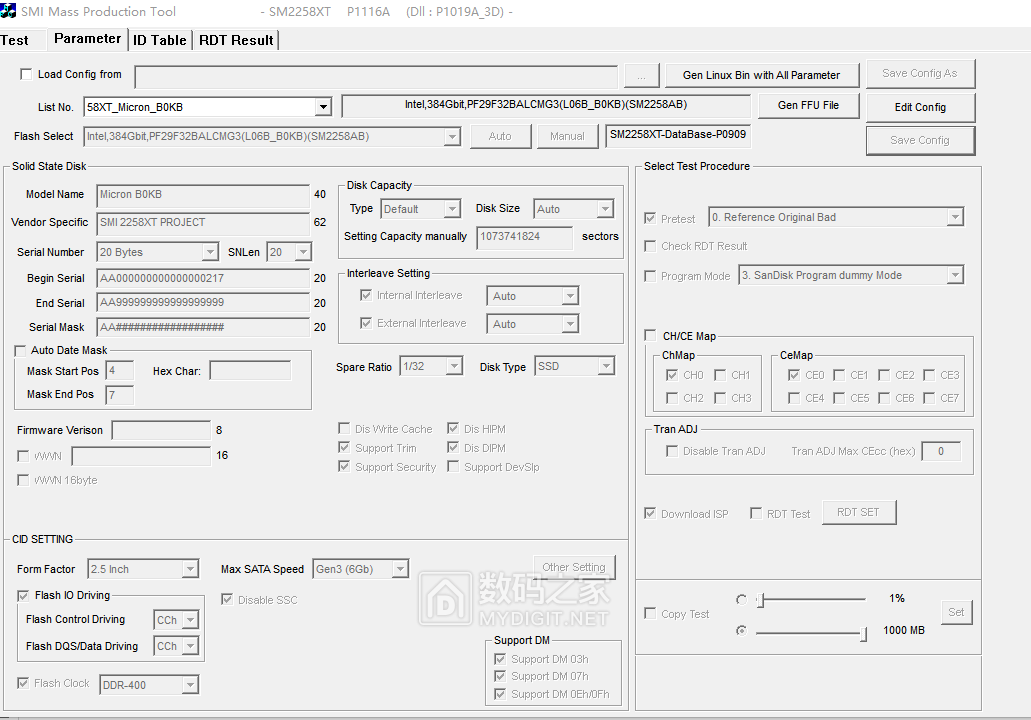Click the browse (...) button
Image resolution: width=1031 pixels, height=720 pixels.
641,76
